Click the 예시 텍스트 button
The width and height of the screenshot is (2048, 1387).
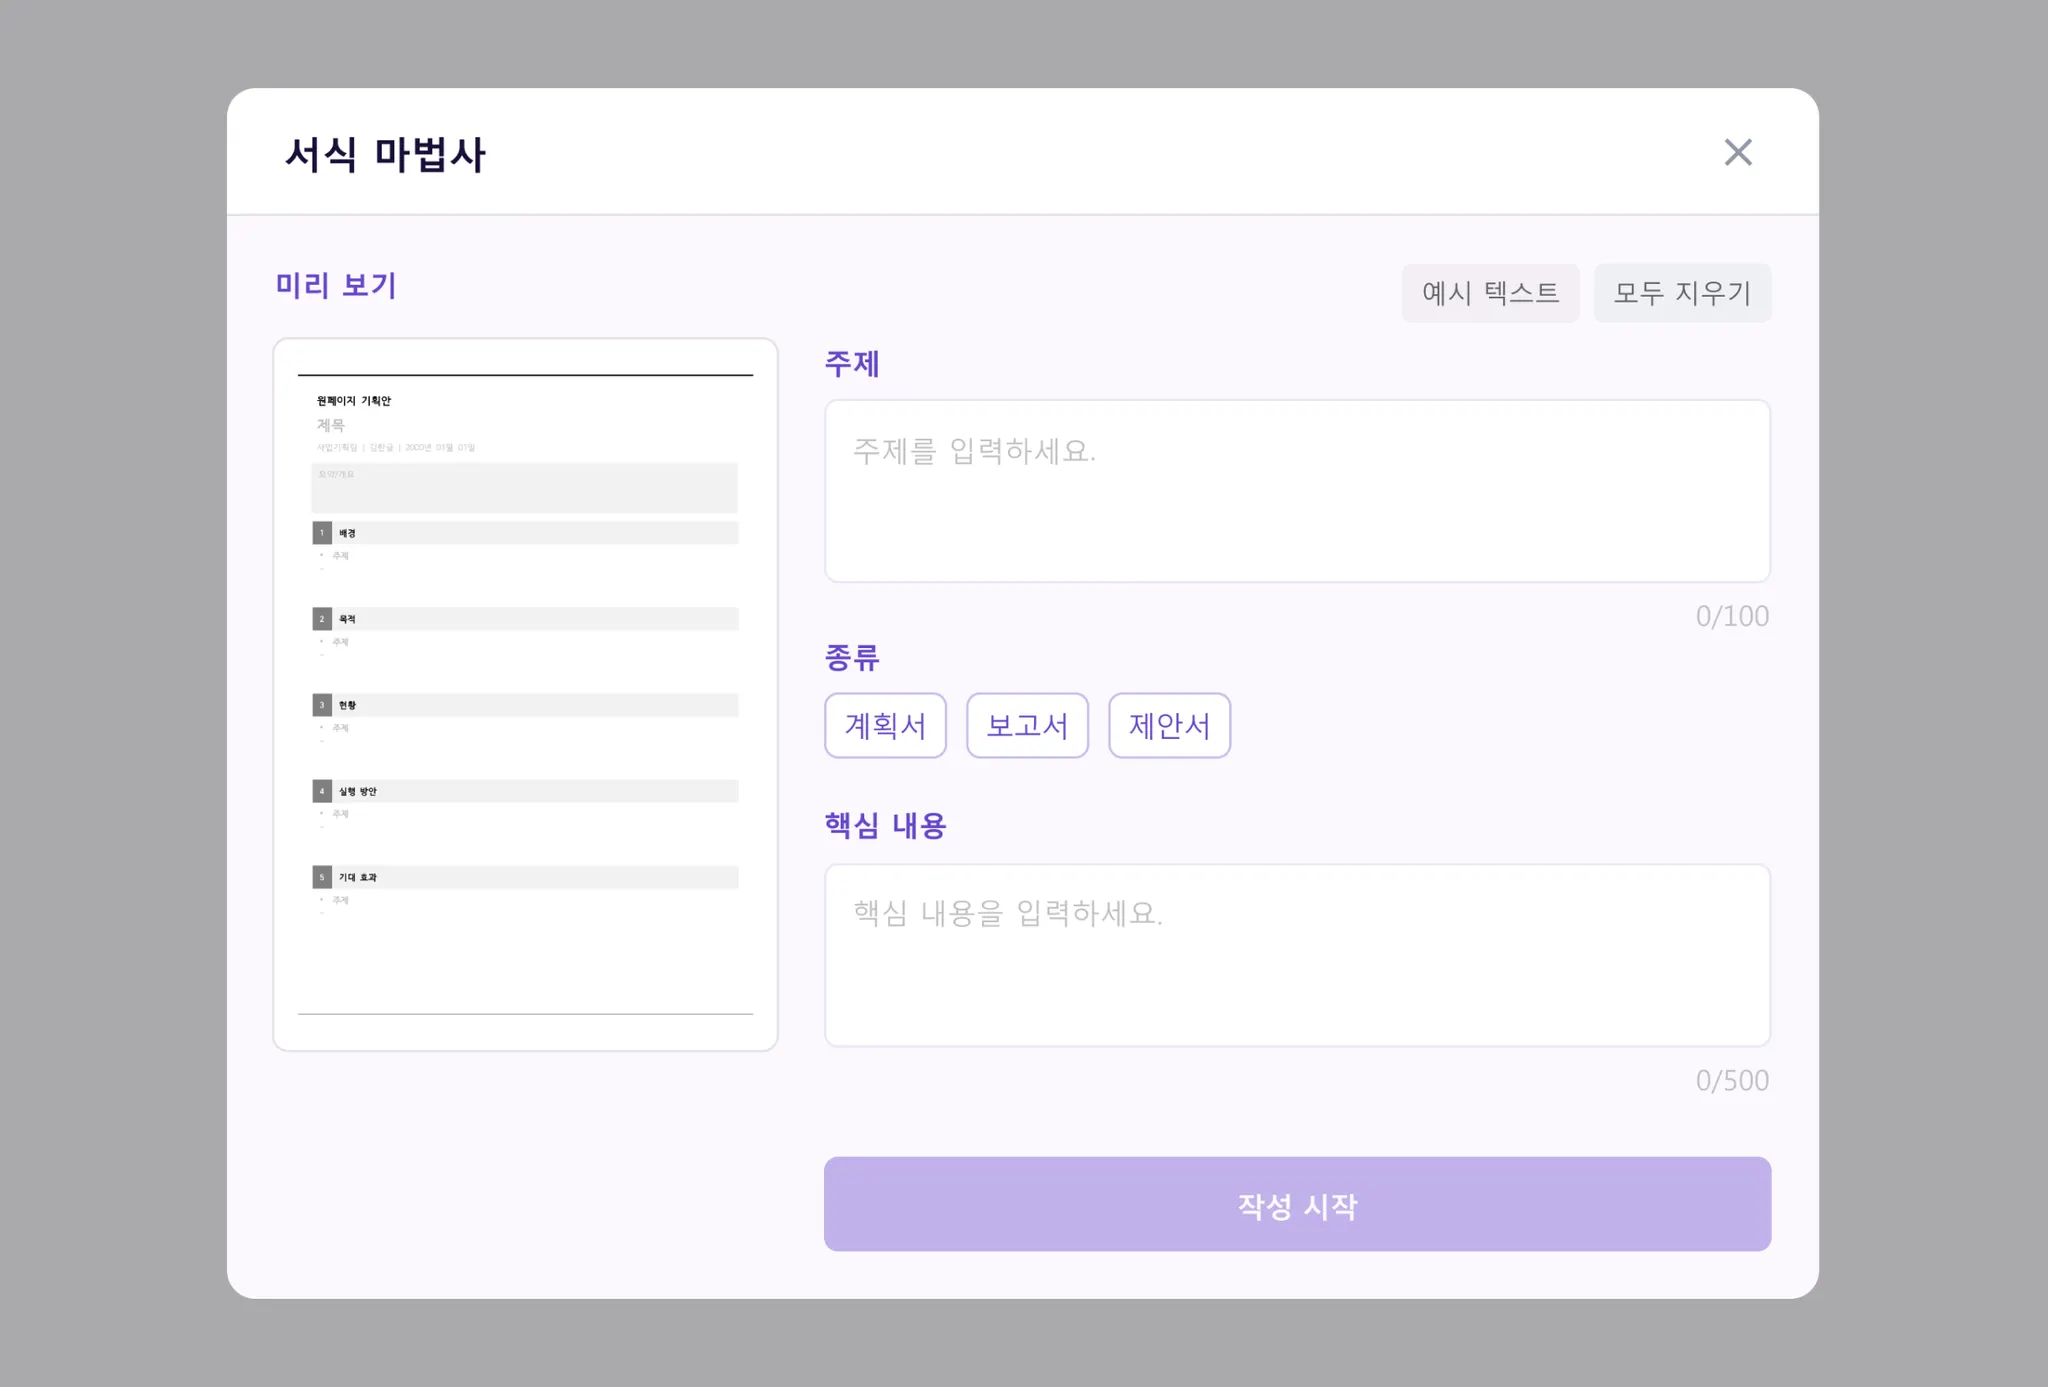(x=1490, y=293)
